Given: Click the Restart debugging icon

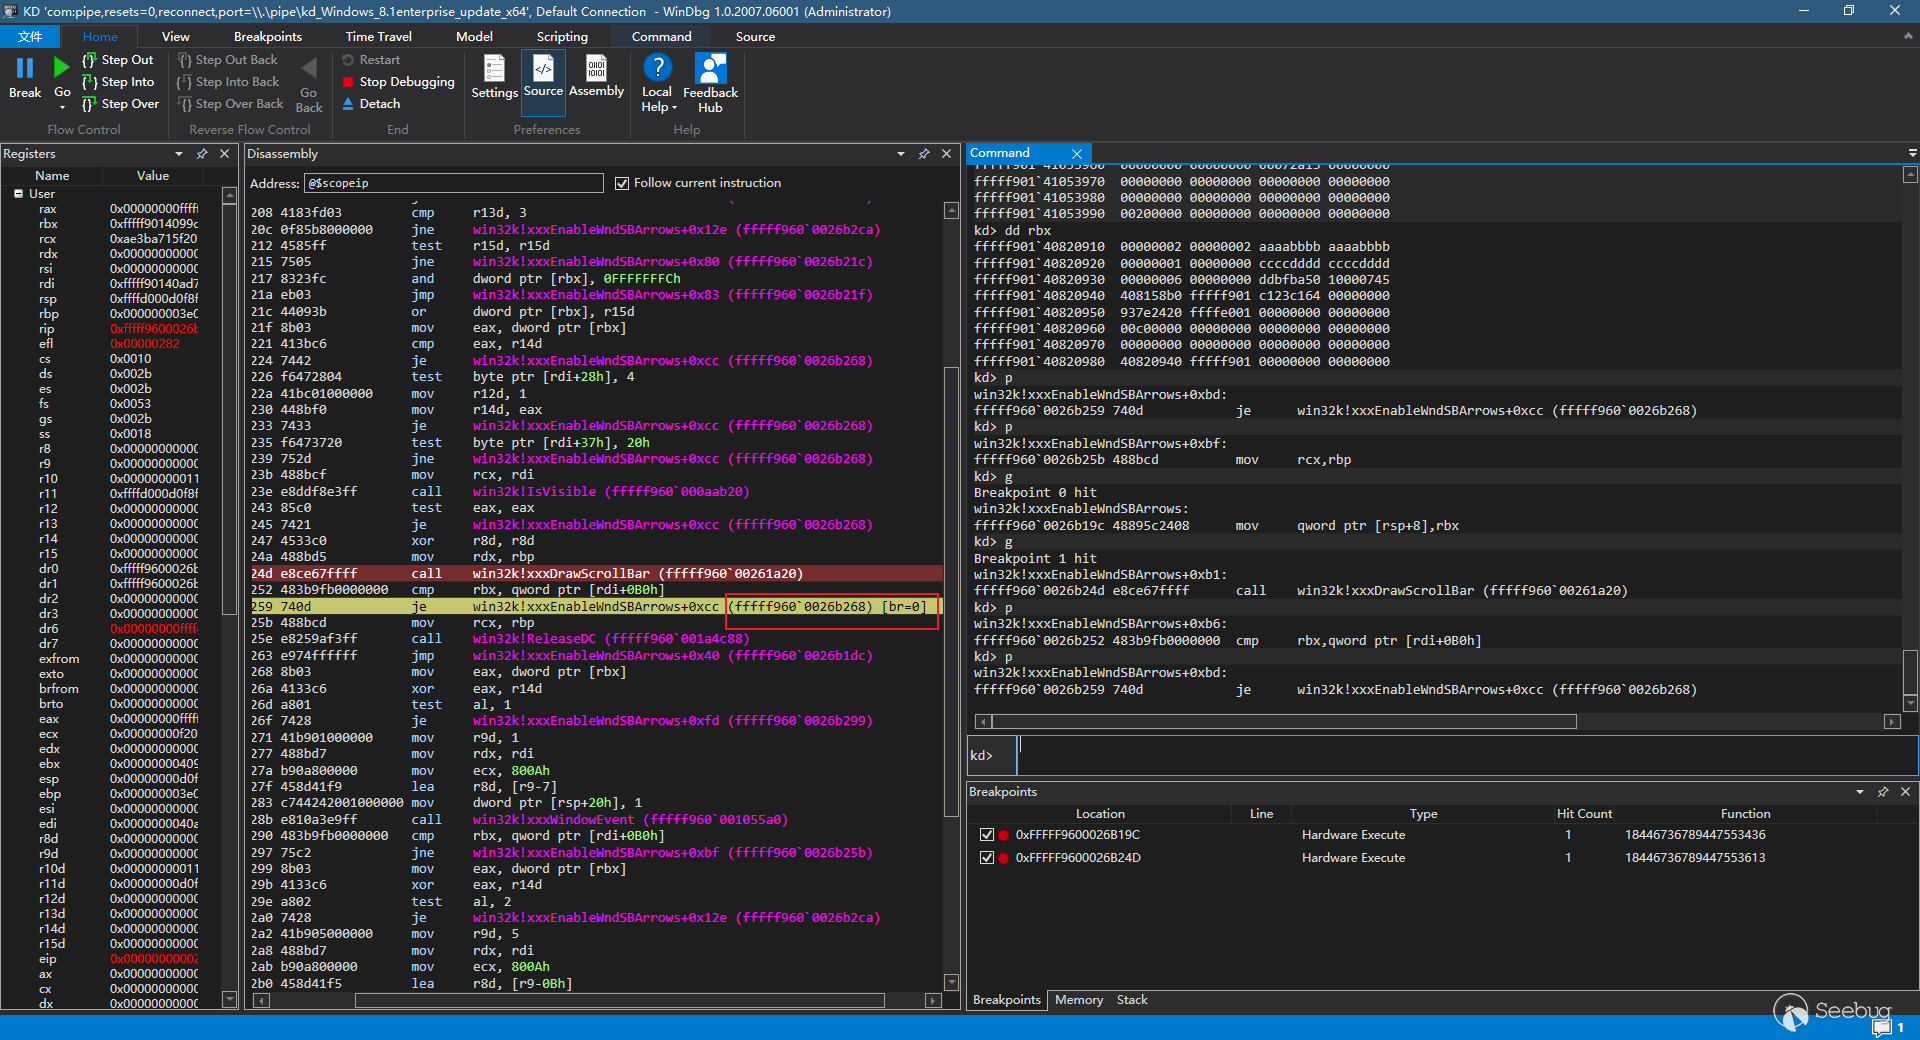Looking at the screenshot, I should coord(348,60).
